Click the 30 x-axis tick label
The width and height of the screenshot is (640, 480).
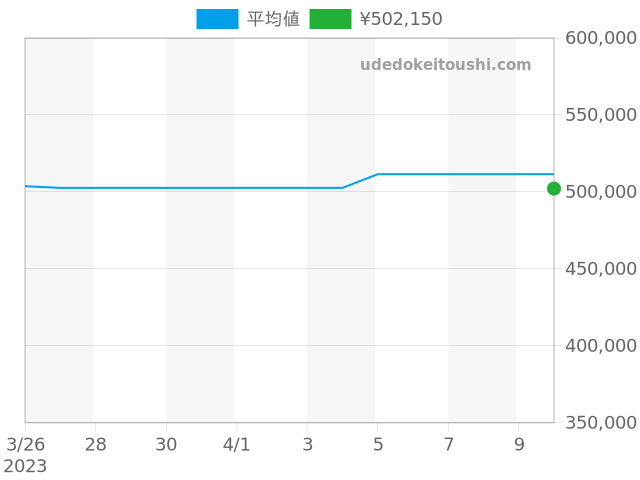(x=166, y=444)
